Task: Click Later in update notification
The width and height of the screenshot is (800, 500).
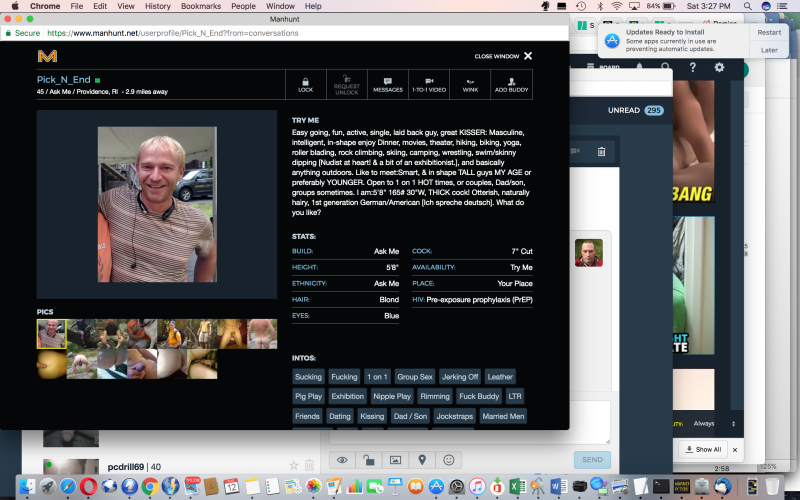Action: click(769, 50)
